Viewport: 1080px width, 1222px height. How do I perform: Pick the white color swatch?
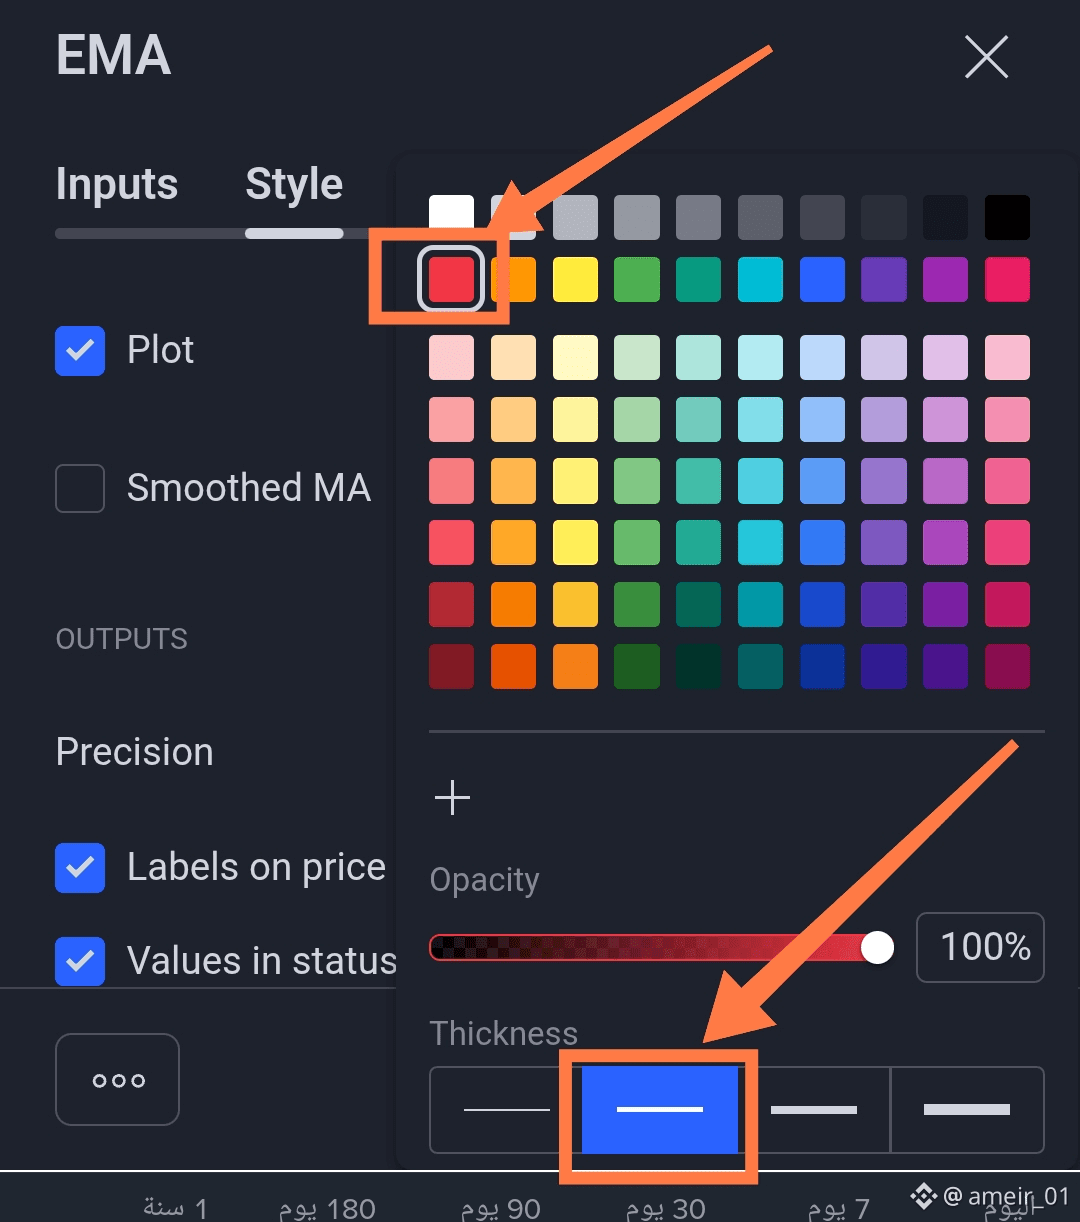(x=451, y=214)
